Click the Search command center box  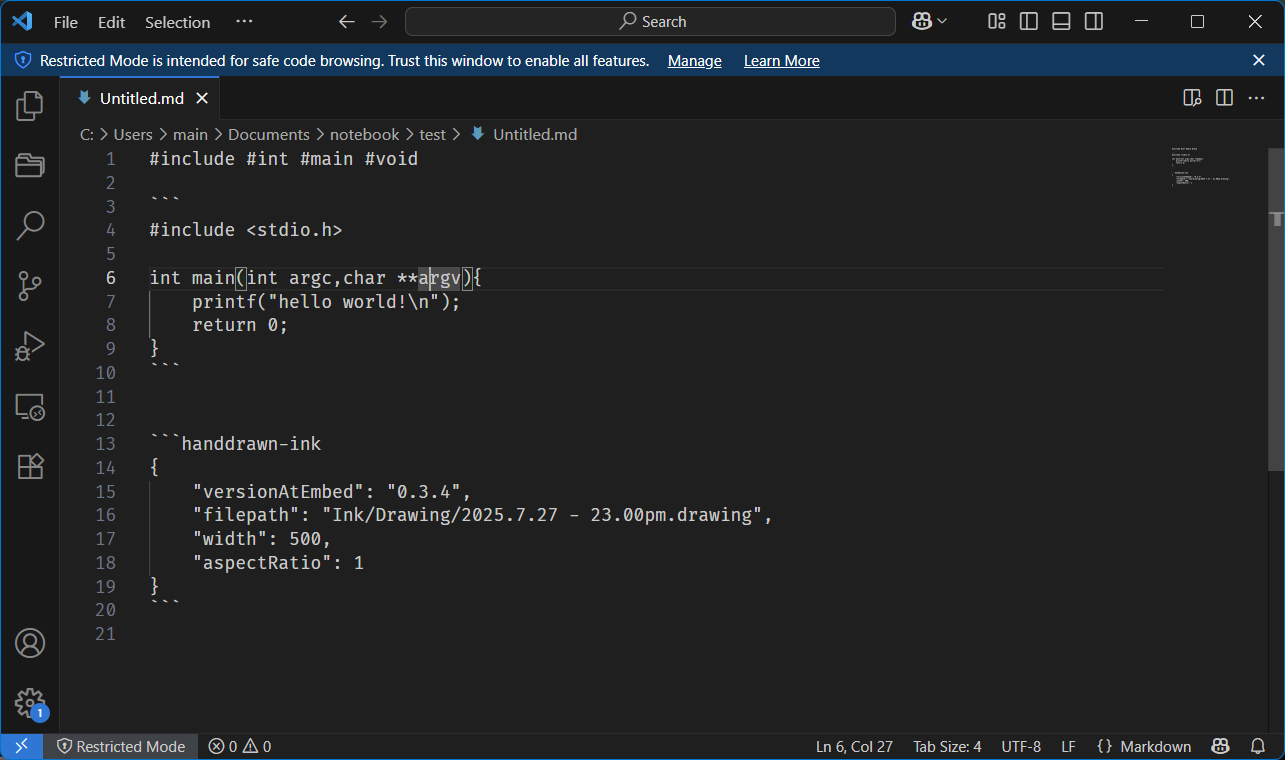pyautogui.click(x=650, y=21)
